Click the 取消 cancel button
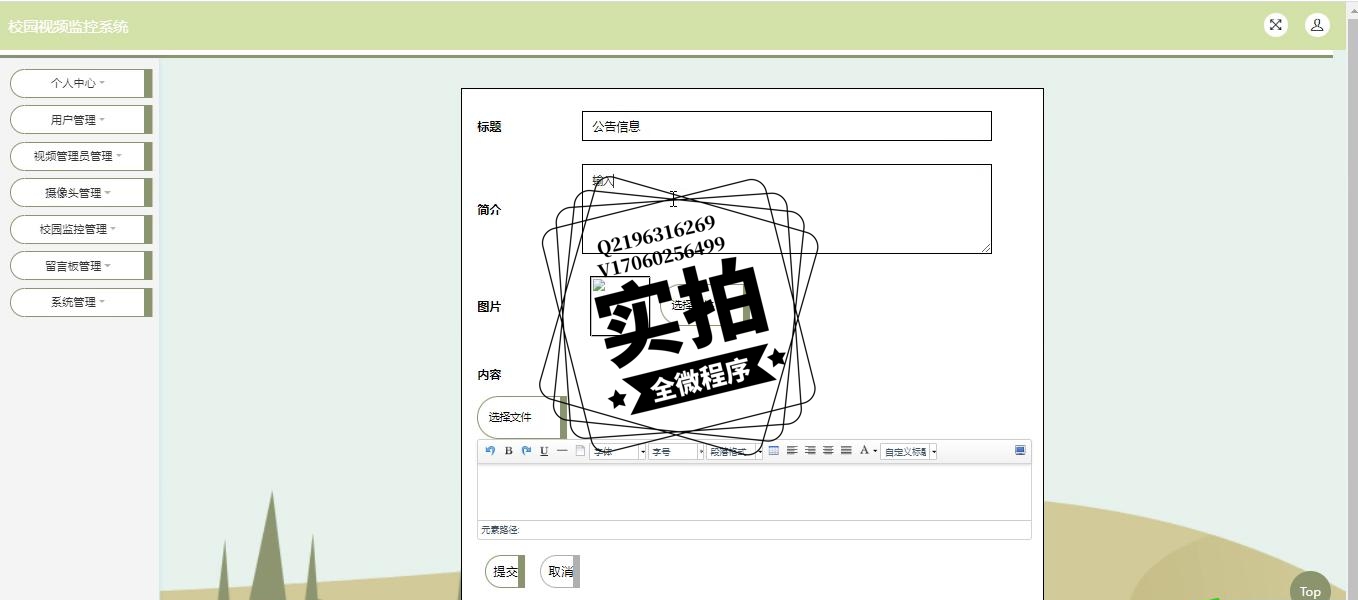This screenshot has height=600, width=1358. coord(560,572)
